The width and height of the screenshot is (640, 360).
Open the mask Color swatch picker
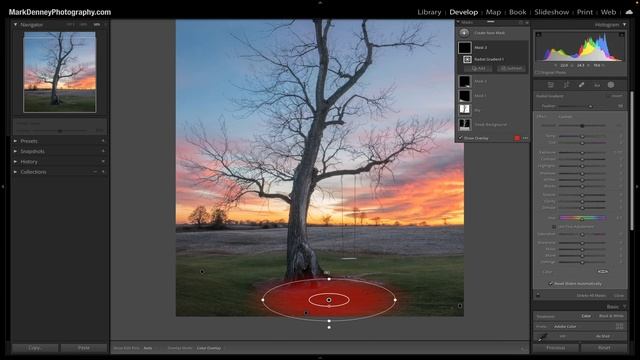point(602,271)
